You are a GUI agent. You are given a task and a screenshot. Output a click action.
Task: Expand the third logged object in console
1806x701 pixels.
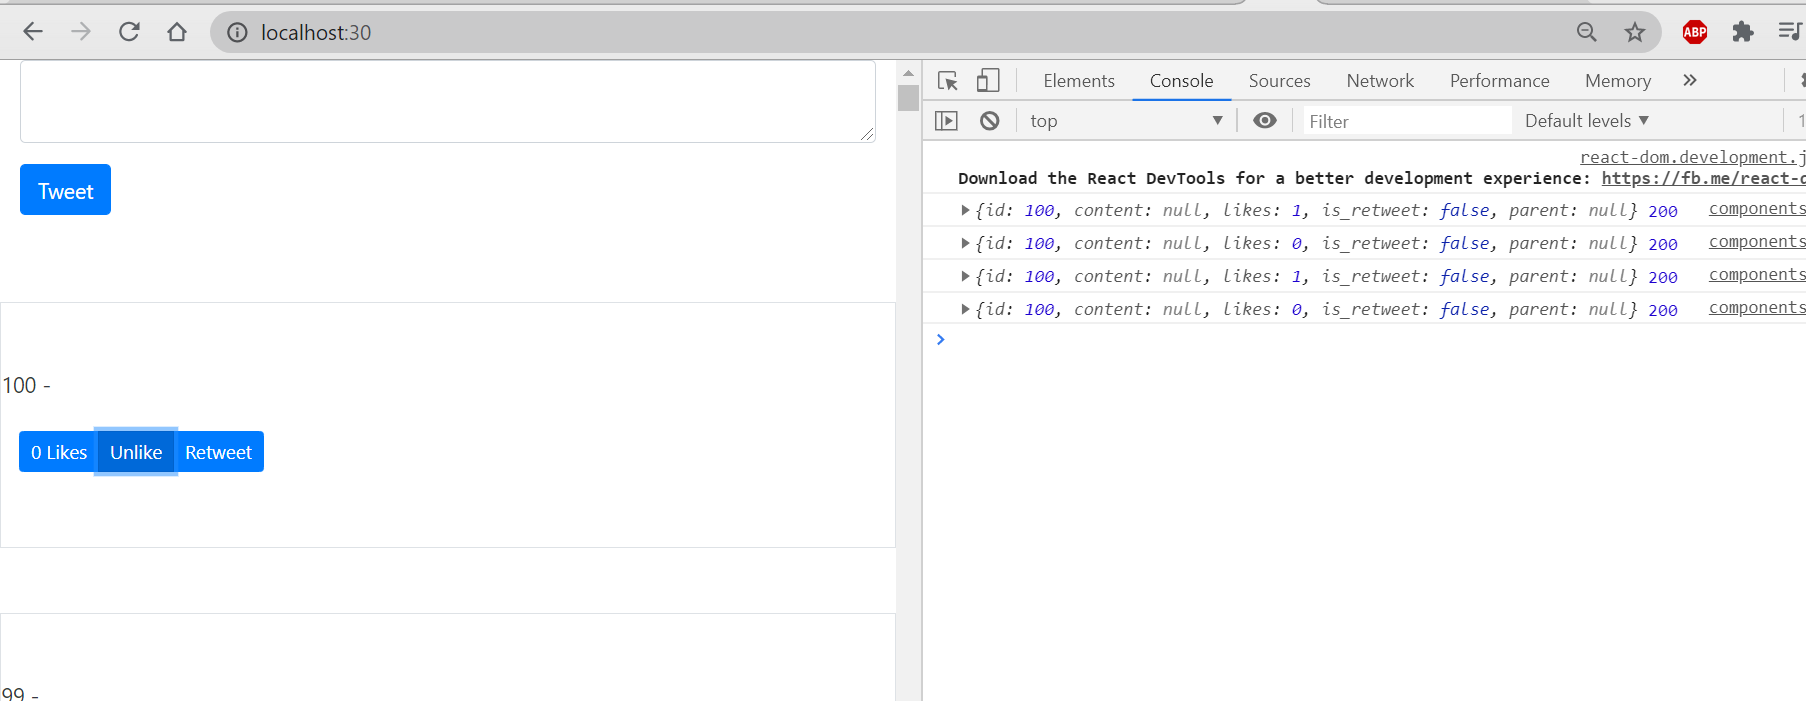[x=965, y=276]
